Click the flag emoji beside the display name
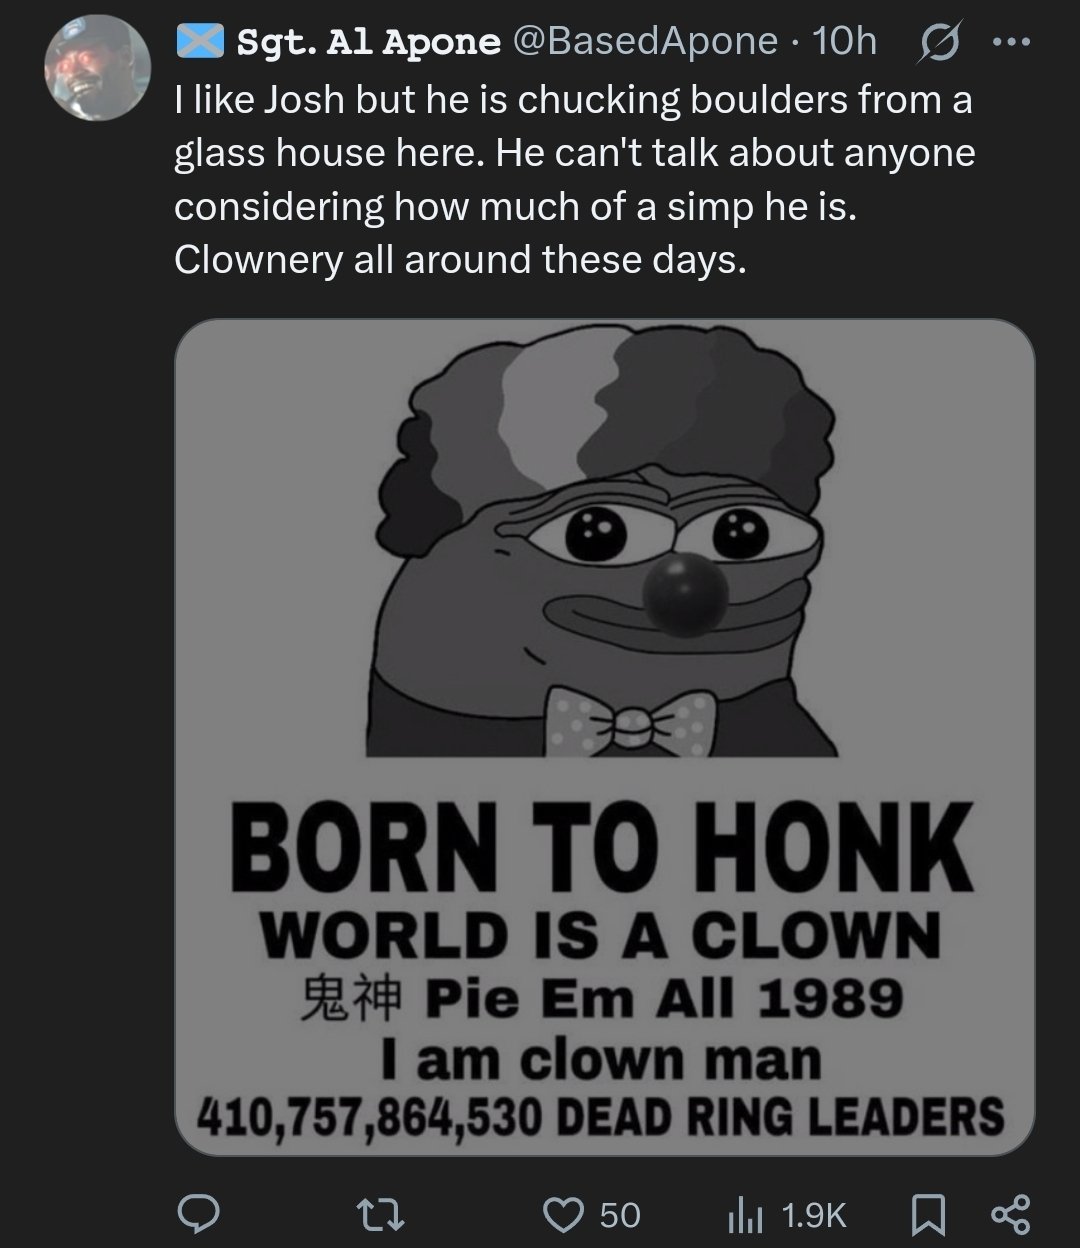 click(x=200, y=42)
